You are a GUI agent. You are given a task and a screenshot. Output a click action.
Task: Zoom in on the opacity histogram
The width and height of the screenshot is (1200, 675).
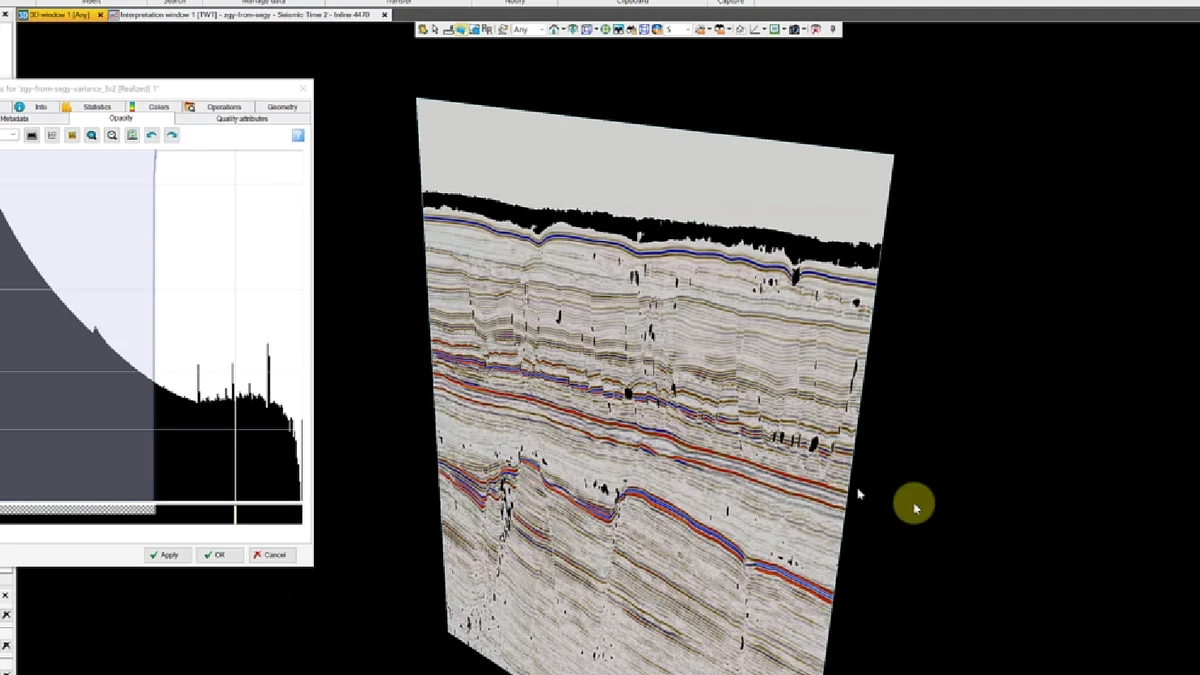(92, 135)
